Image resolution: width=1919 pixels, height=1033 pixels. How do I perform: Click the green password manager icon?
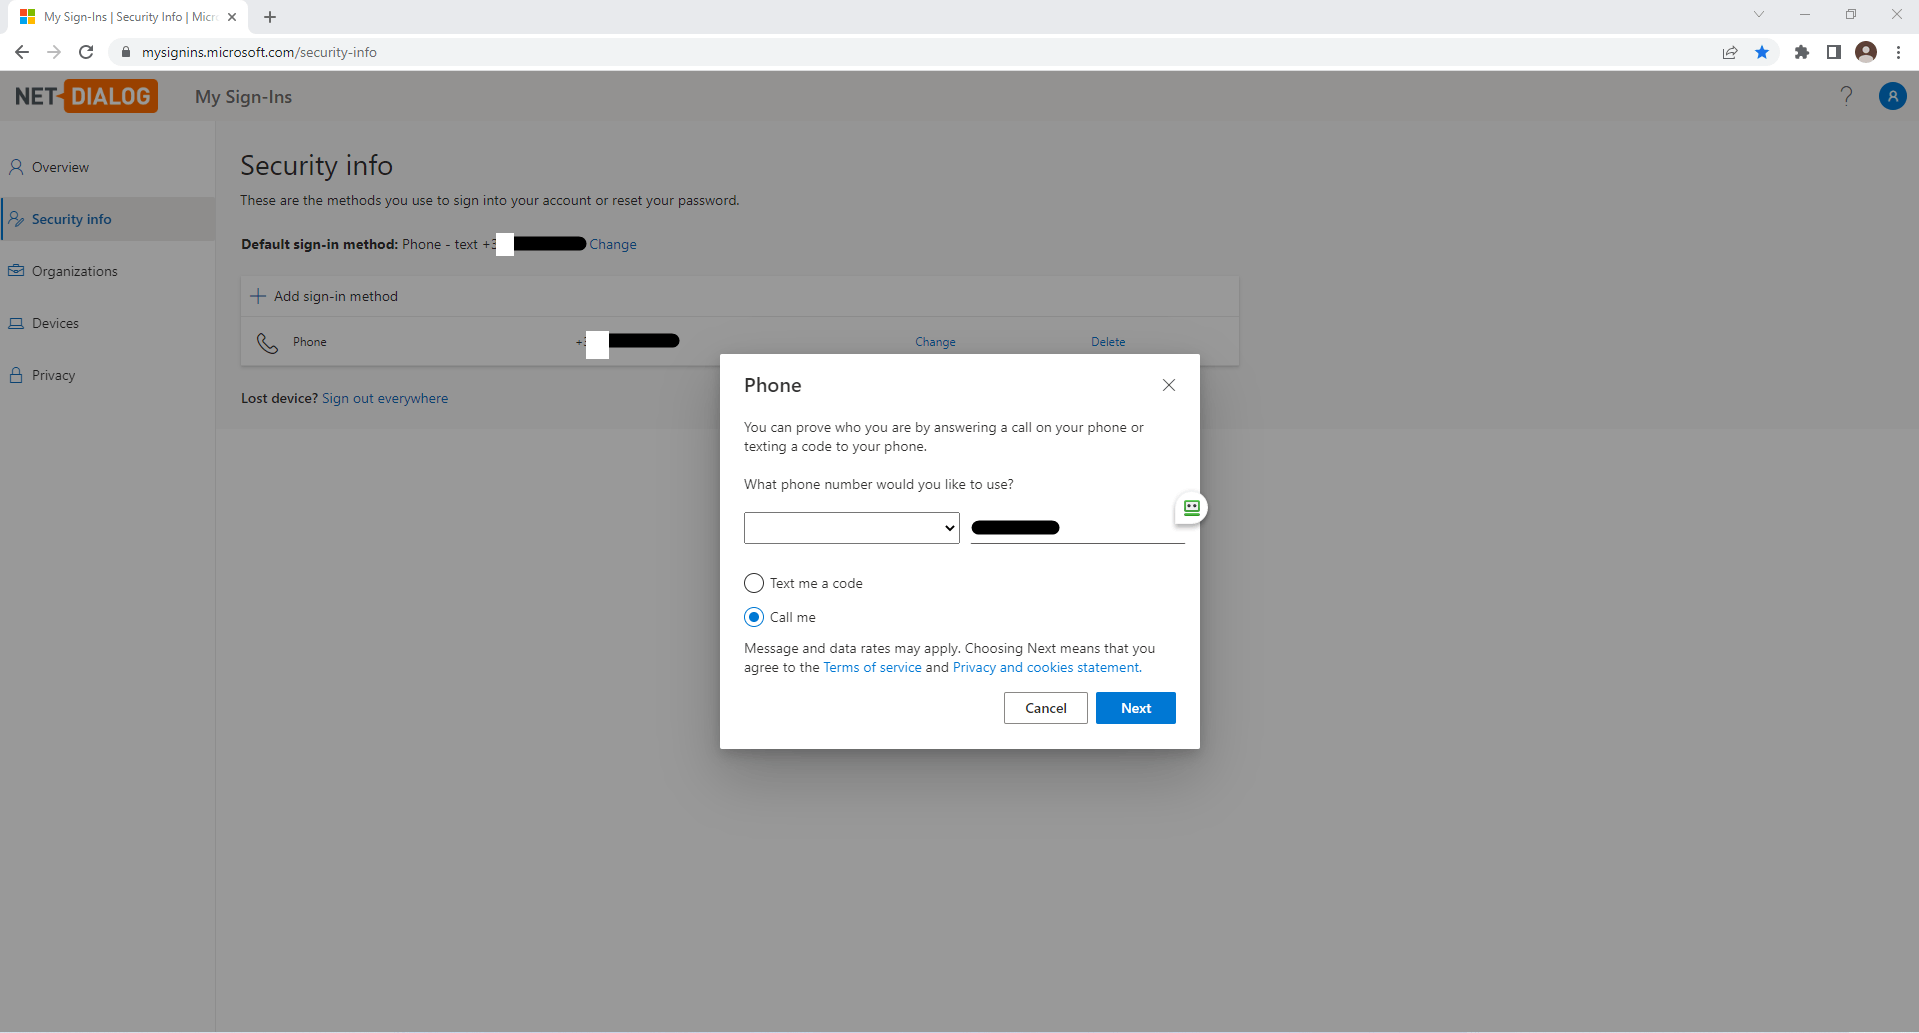pos(1191,508)
